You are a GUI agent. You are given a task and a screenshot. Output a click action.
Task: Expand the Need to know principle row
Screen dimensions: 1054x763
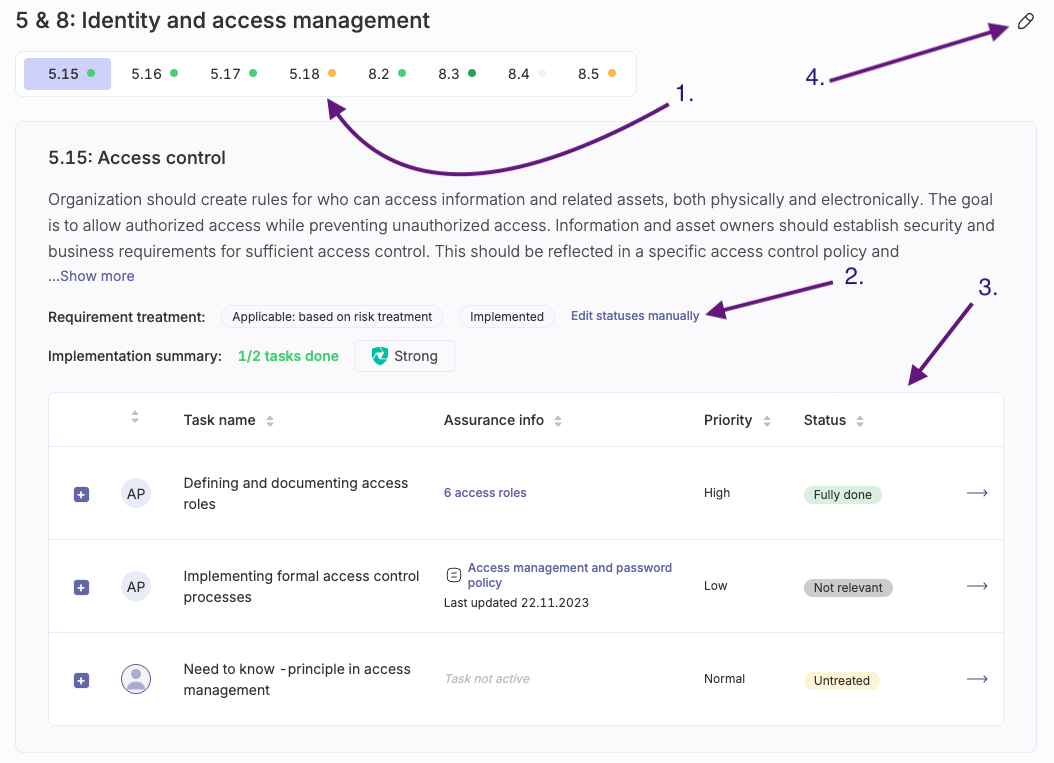tap(82, 680)
